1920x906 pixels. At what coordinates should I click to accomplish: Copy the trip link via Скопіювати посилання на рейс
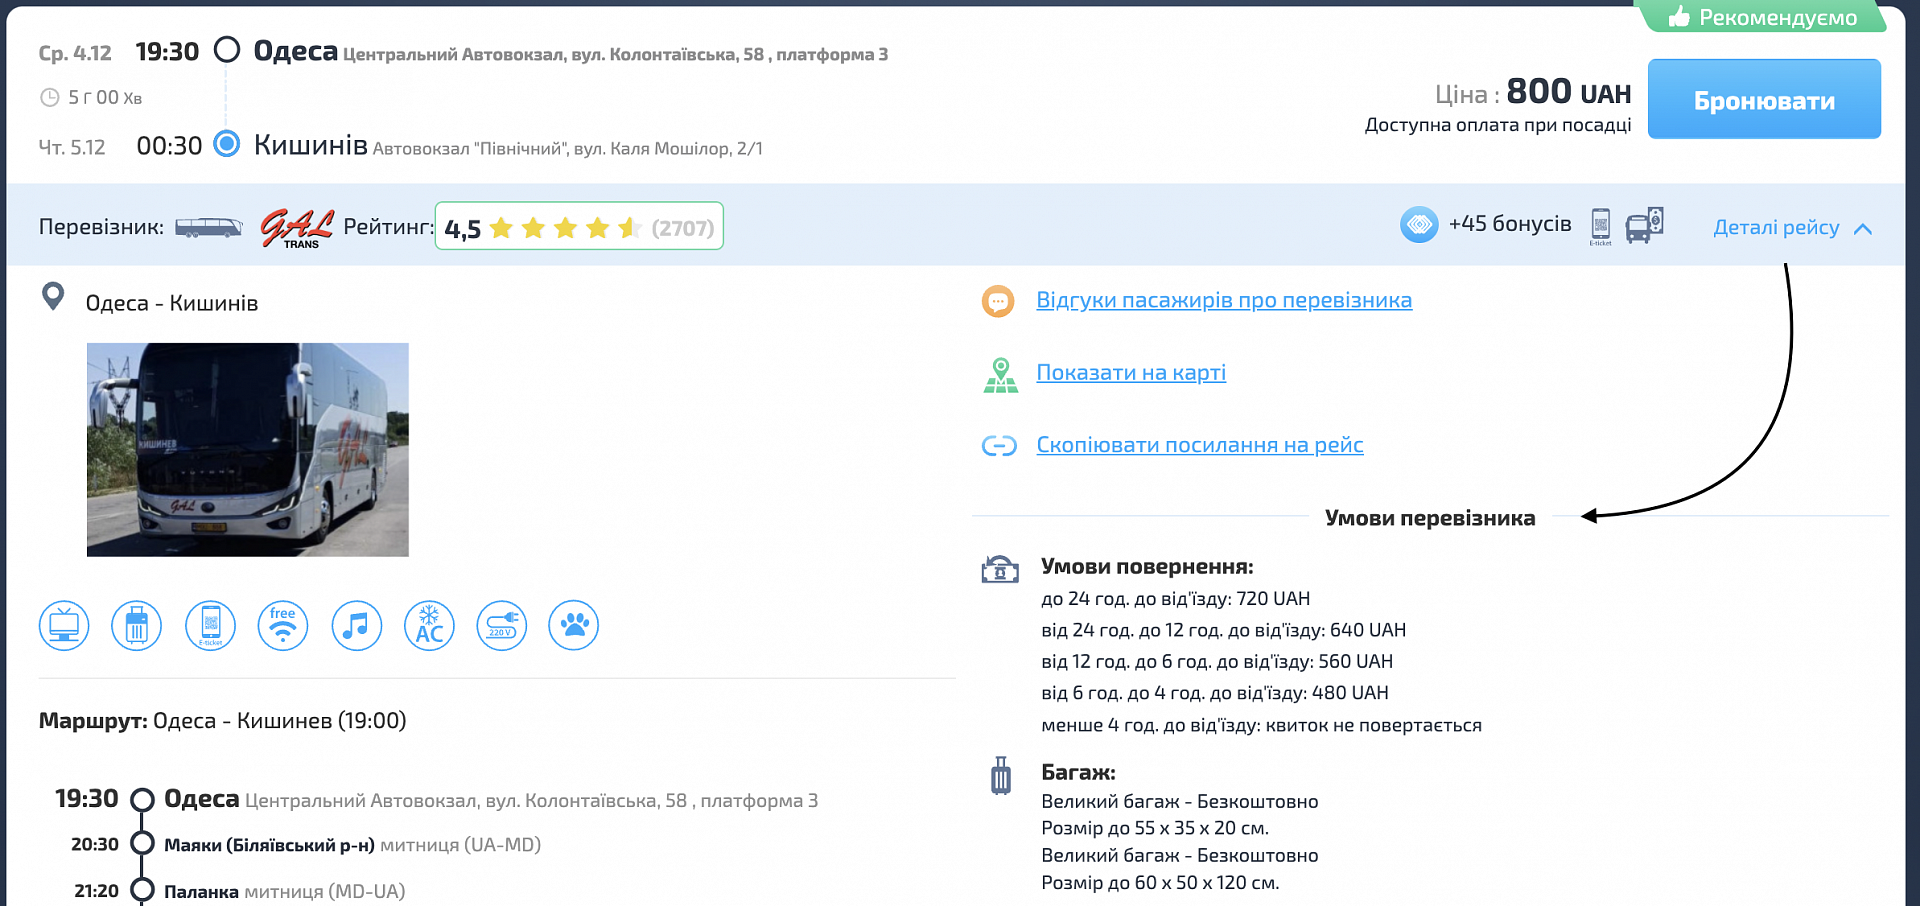[x=1199, y=445]
